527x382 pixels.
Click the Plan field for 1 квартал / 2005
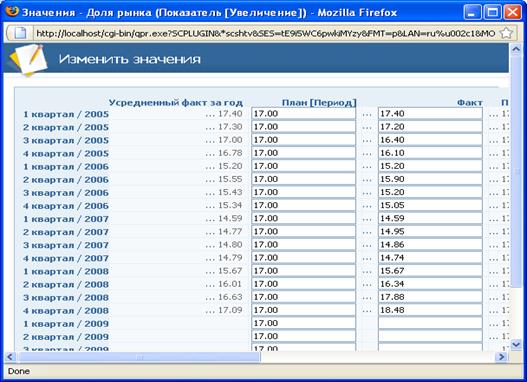[303, 114]
